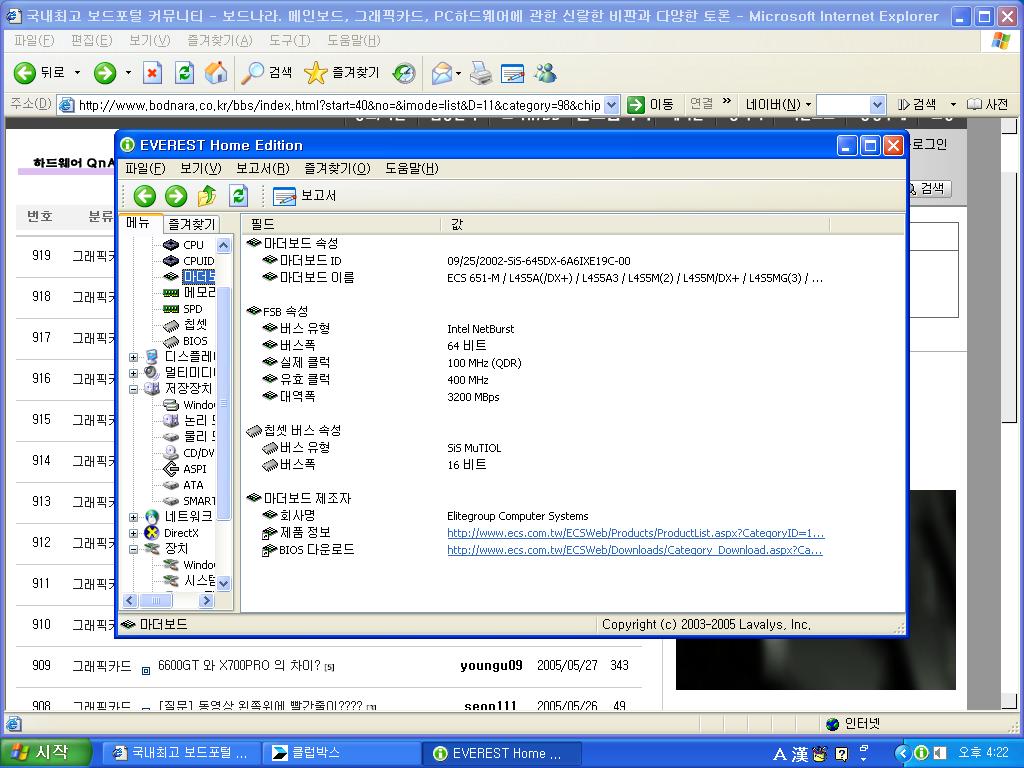Image resolution: width=1024 pixels, height=768 pixels.
Task: Click into the IE address URL field
Action: (338, 105)
